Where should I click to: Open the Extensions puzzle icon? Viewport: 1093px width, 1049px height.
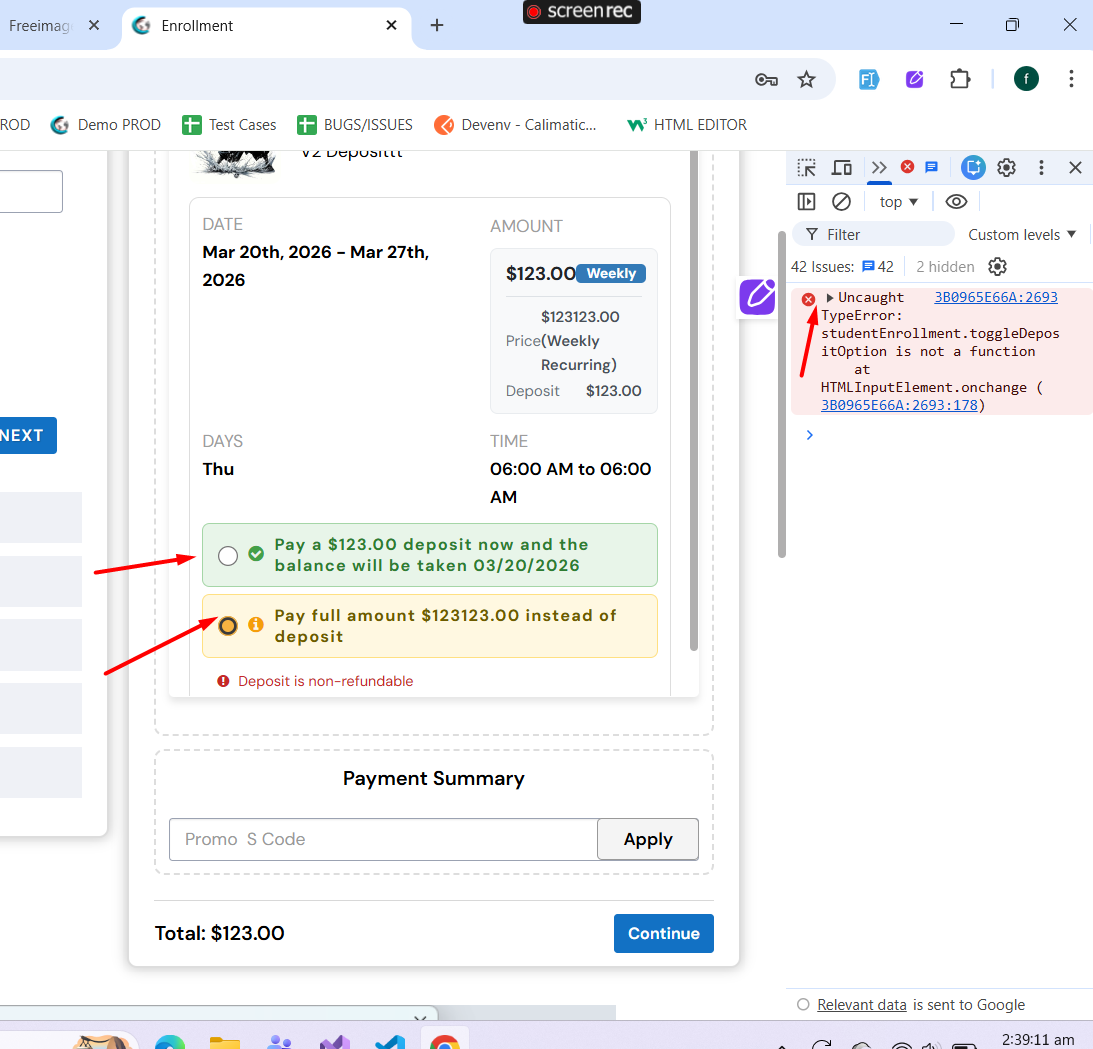(x=960, y=79)
